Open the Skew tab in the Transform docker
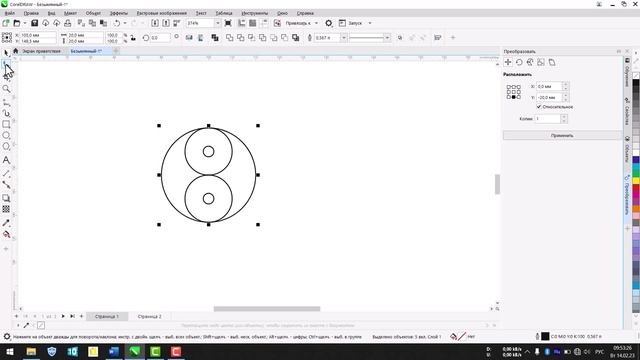This screenshot has width=640, height=360. pyautogui.click(x=552, y=62)
